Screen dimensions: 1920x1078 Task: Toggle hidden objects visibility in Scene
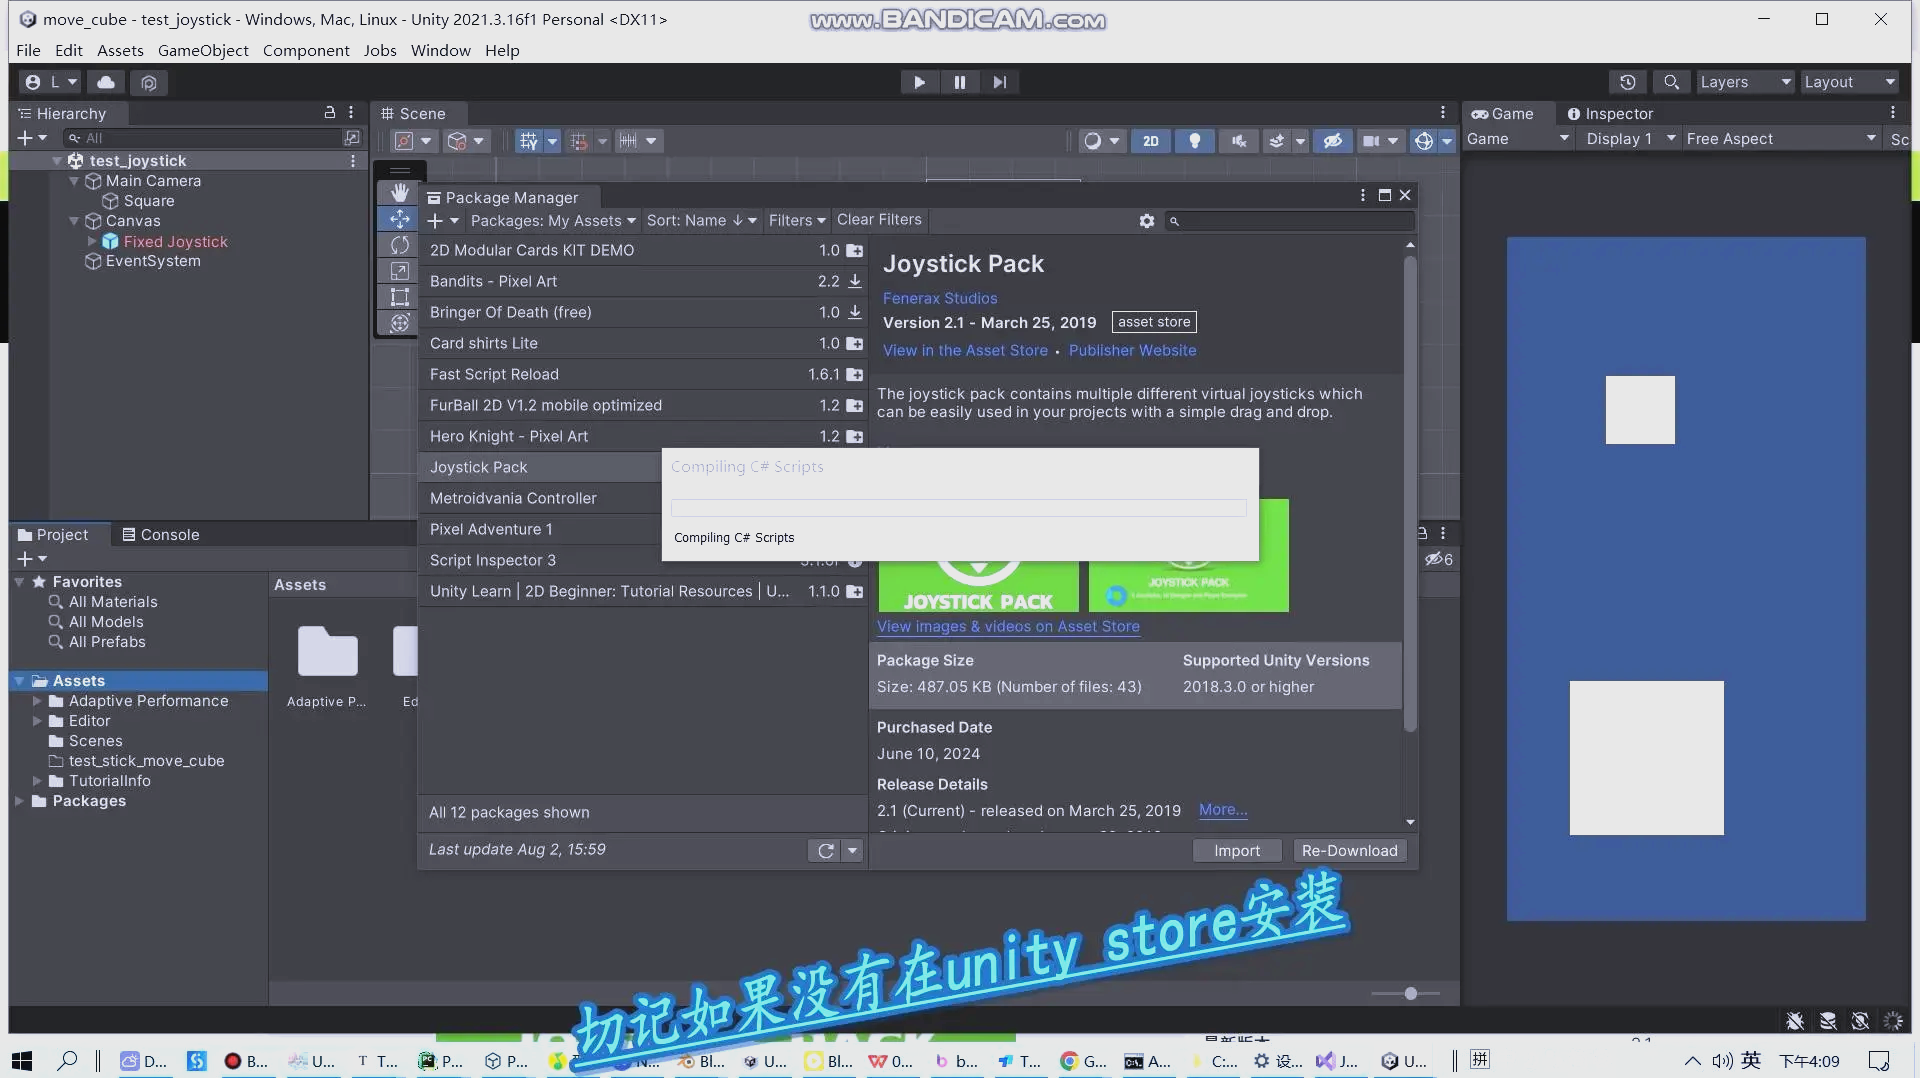(1332, 141)
